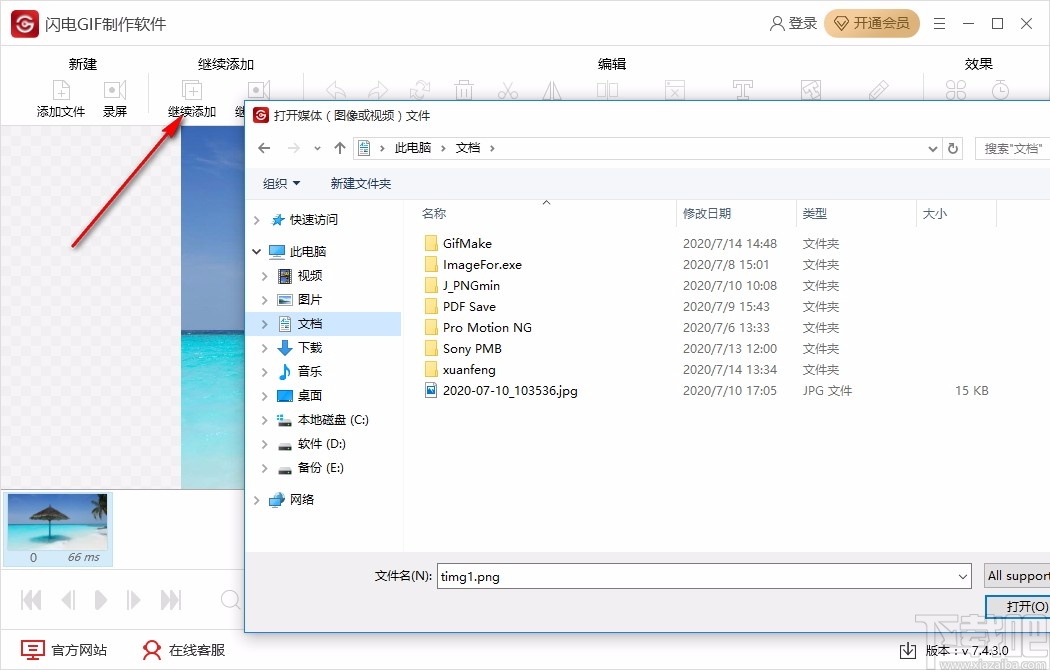Play the GIF animation
1050x670 pixels.
(100, 600)
